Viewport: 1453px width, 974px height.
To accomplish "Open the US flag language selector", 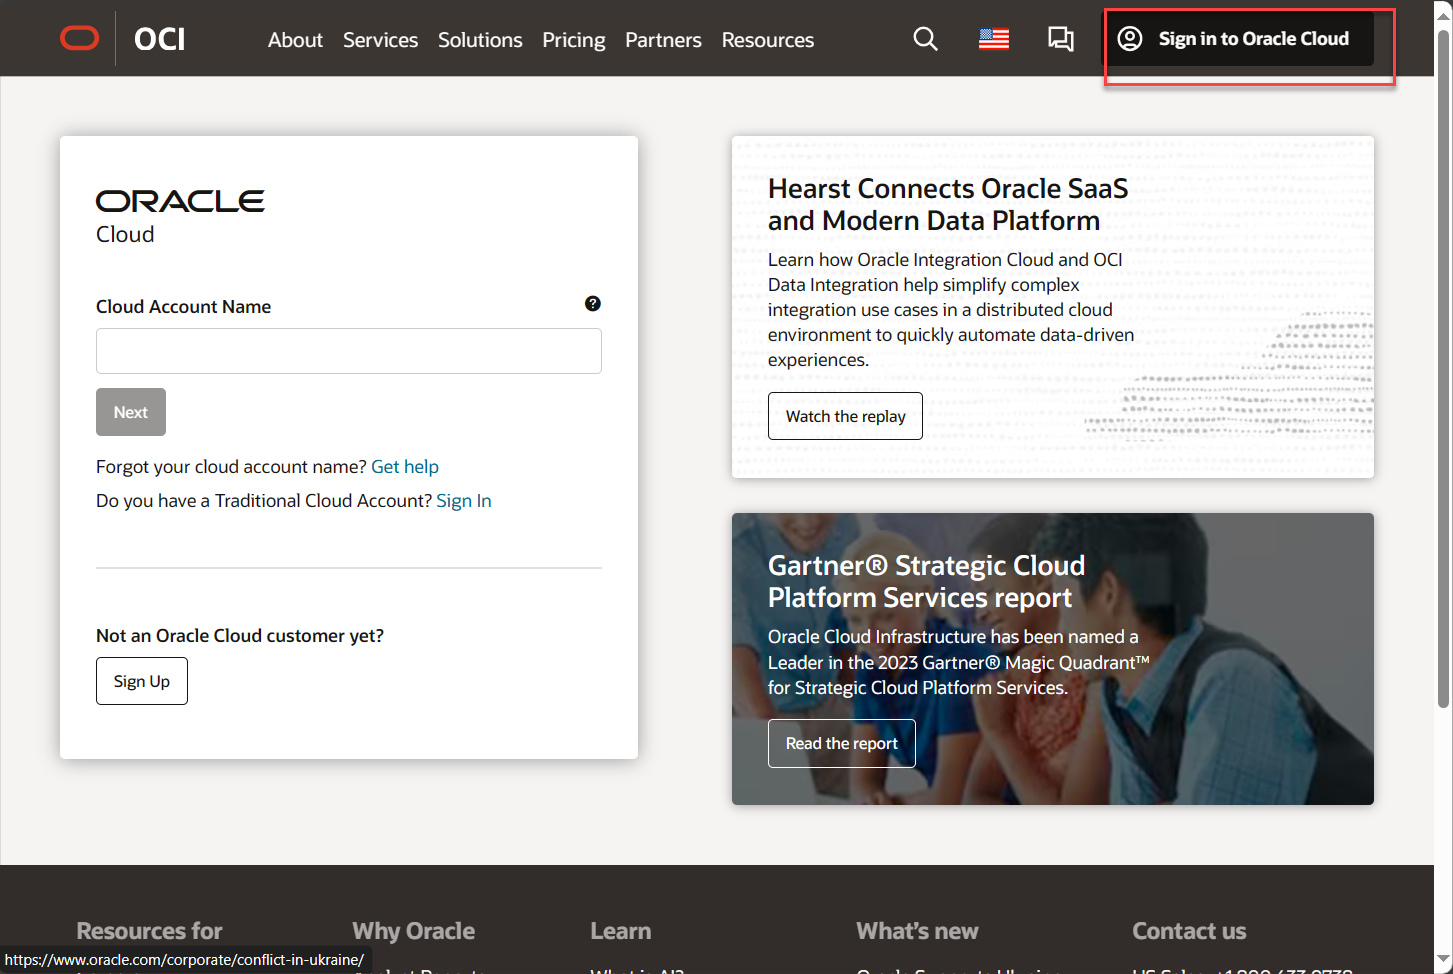I will point(993,38).
